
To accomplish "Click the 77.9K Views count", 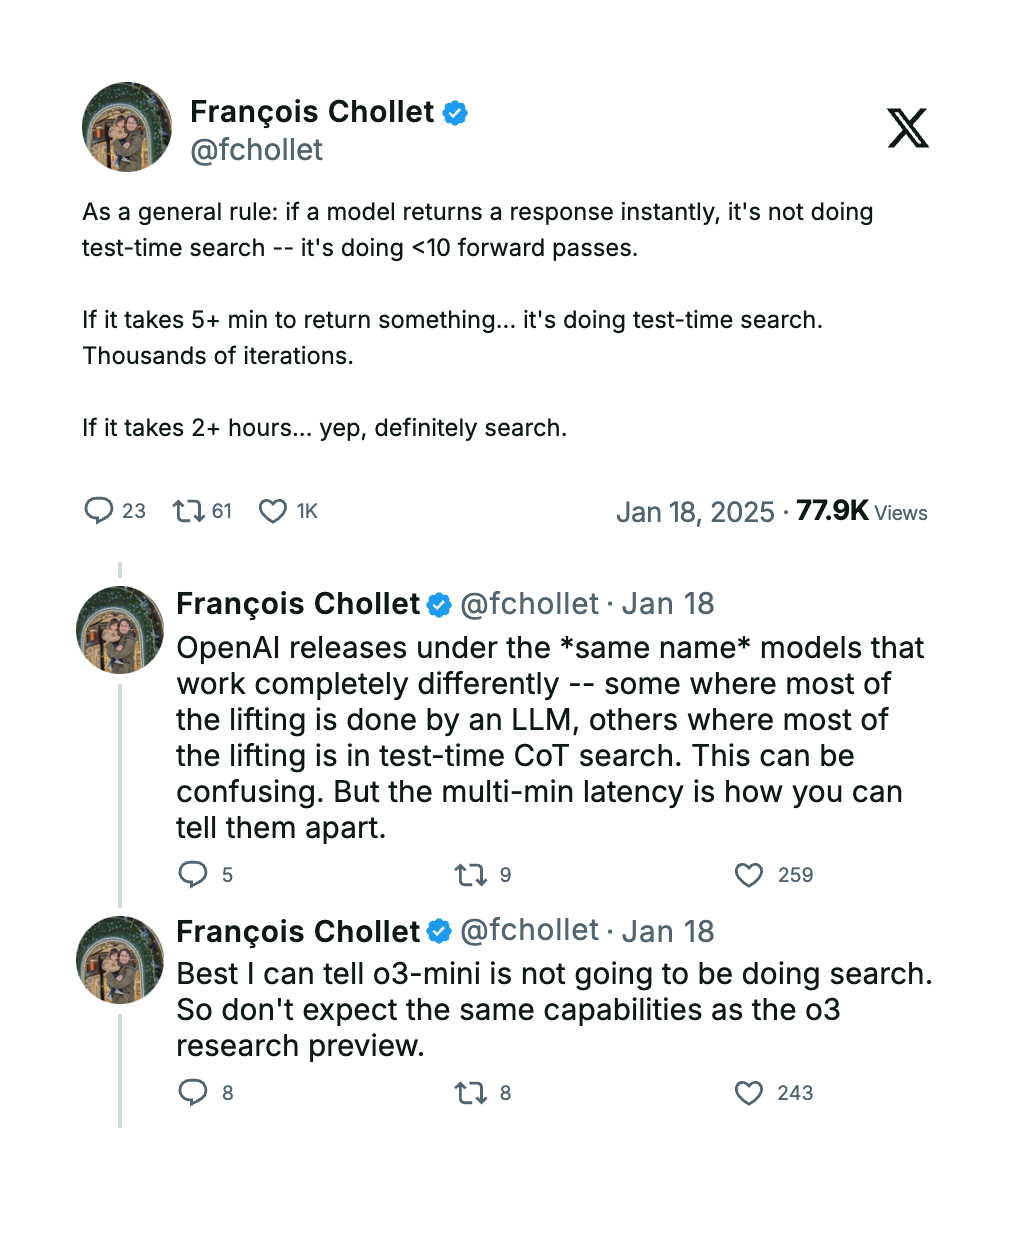I will tap(861, 512).
